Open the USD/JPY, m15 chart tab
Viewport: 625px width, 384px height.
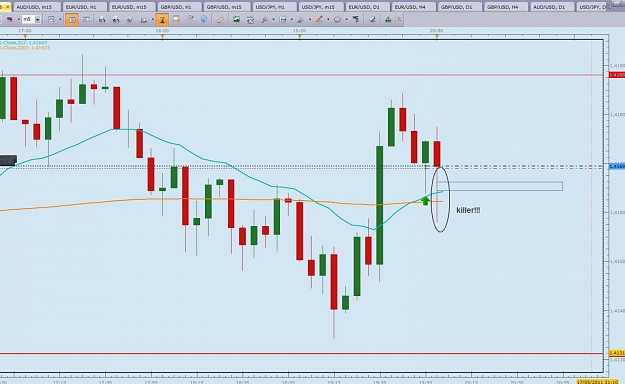tap(321, 7)
